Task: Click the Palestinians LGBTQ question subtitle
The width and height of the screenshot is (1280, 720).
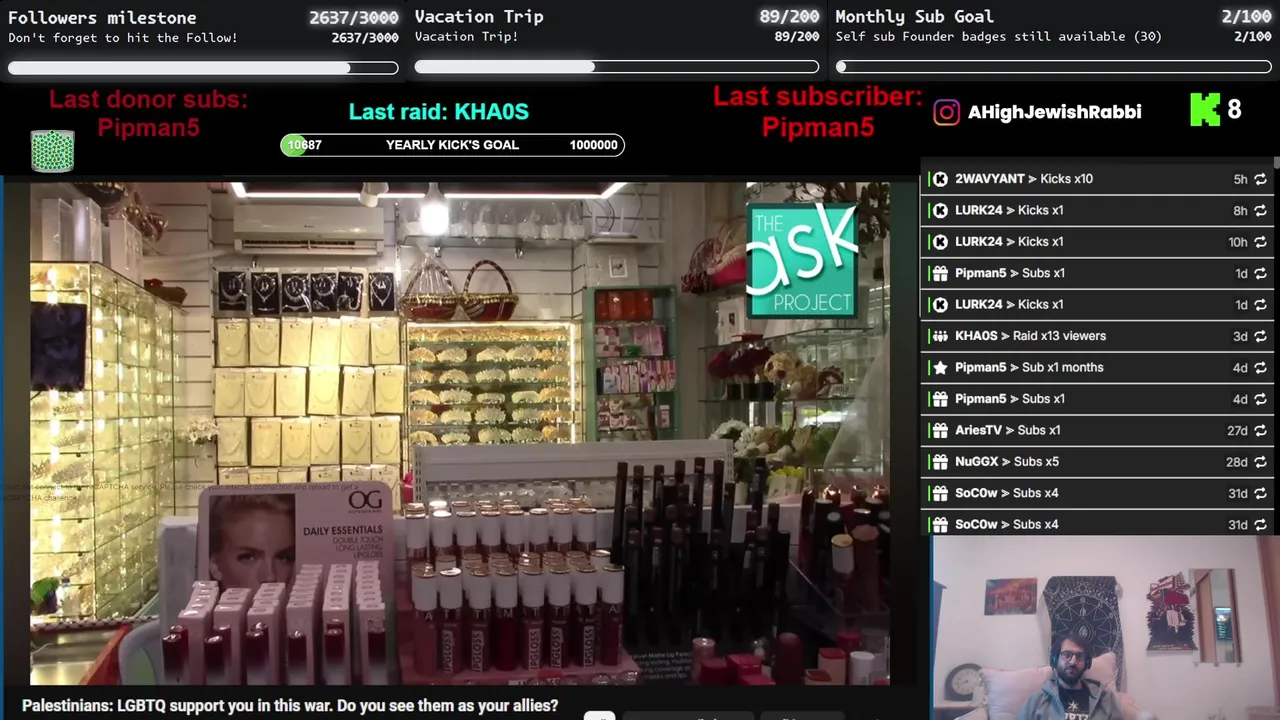Action: [x=290, y=706]
